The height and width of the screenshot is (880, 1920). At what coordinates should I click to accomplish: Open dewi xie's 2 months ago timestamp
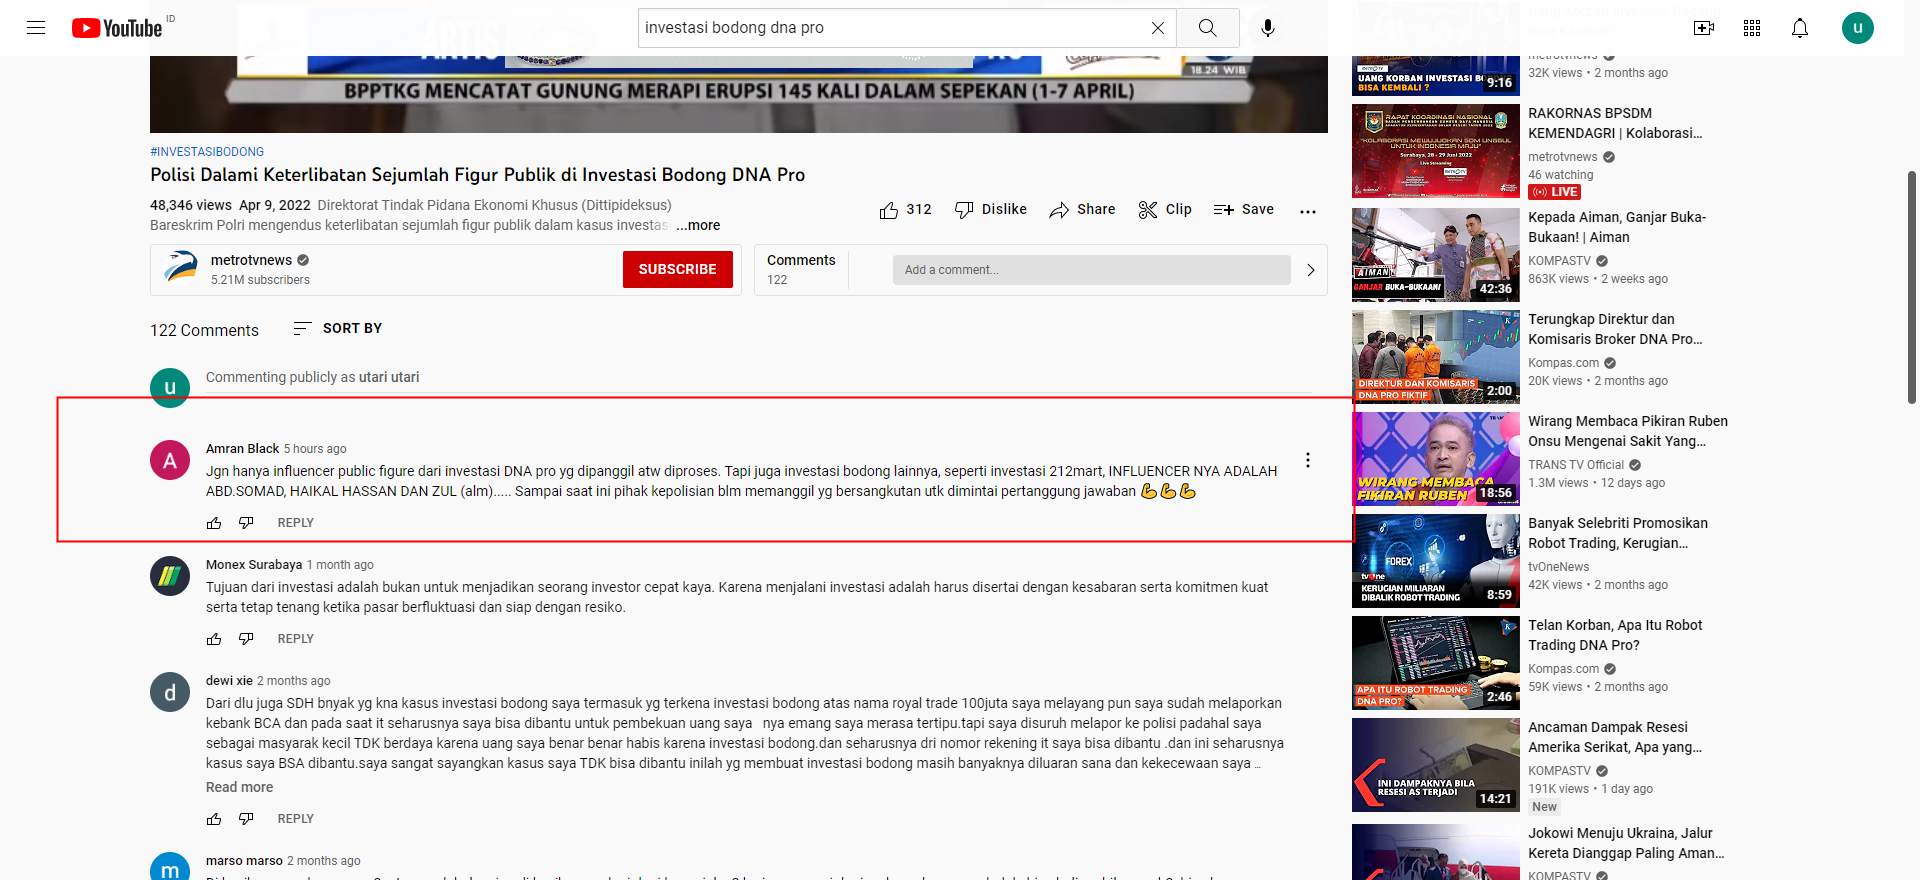click(294, 681)
